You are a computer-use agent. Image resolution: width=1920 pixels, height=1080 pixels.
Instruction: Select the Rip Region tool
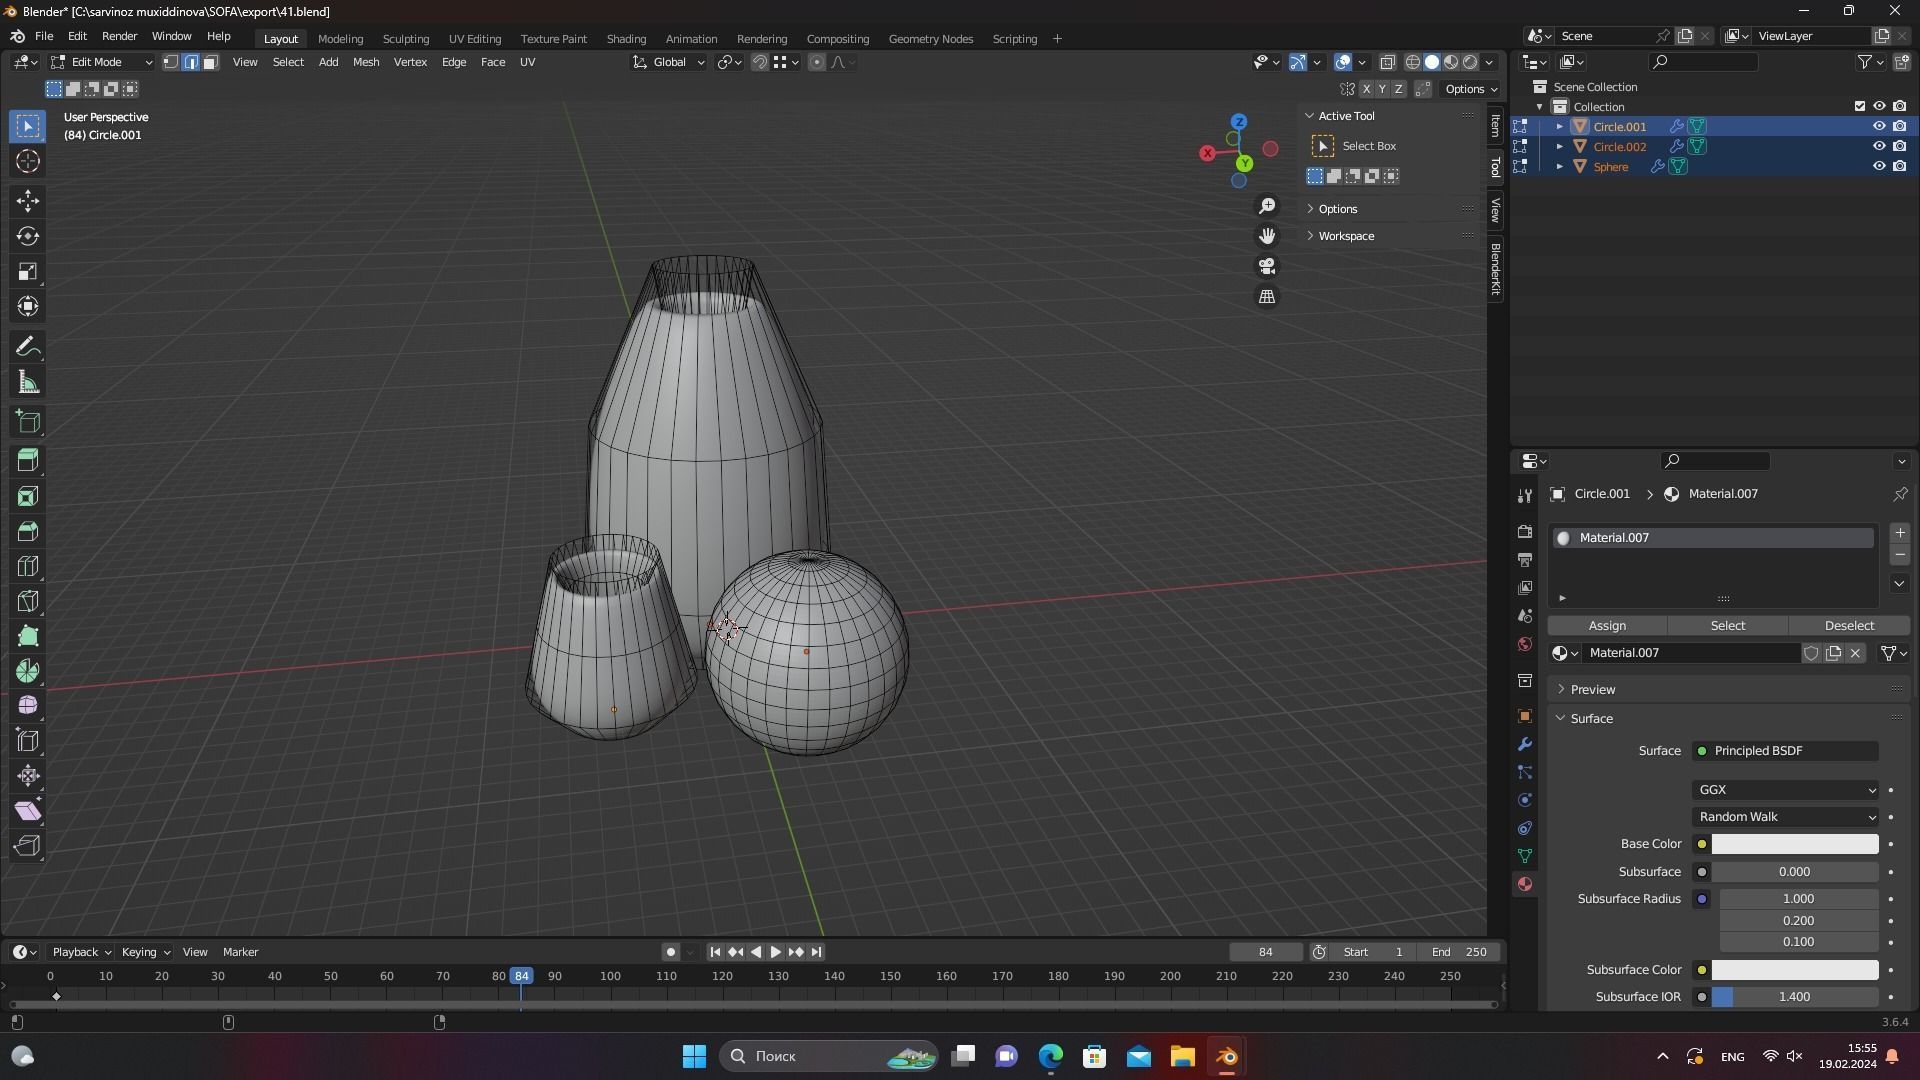coord(28,846)
